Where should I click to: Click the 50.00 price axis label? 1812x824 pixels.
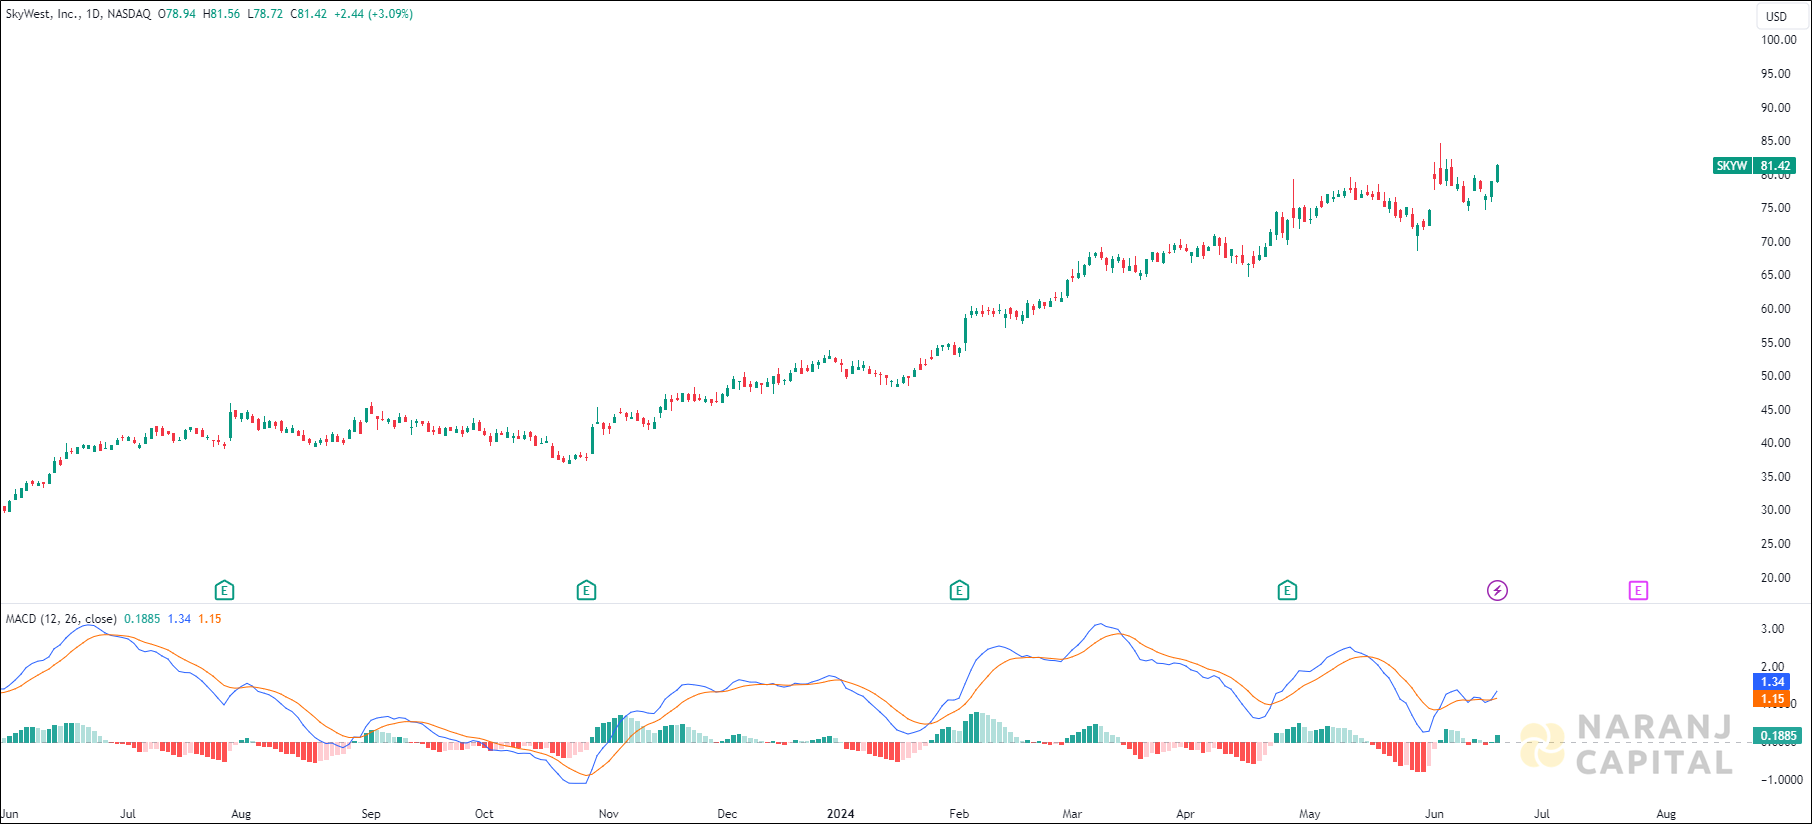tap(1776, 376)
